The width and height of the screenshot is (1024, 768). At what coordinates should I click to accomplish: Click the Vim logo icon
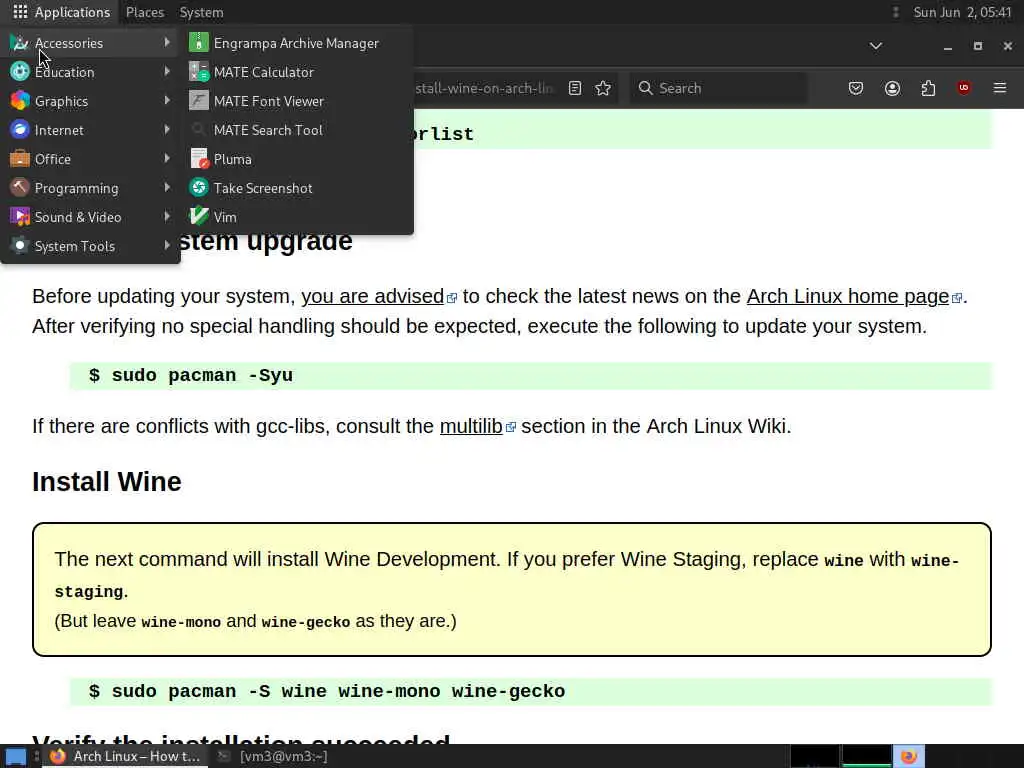pos(199,217)
